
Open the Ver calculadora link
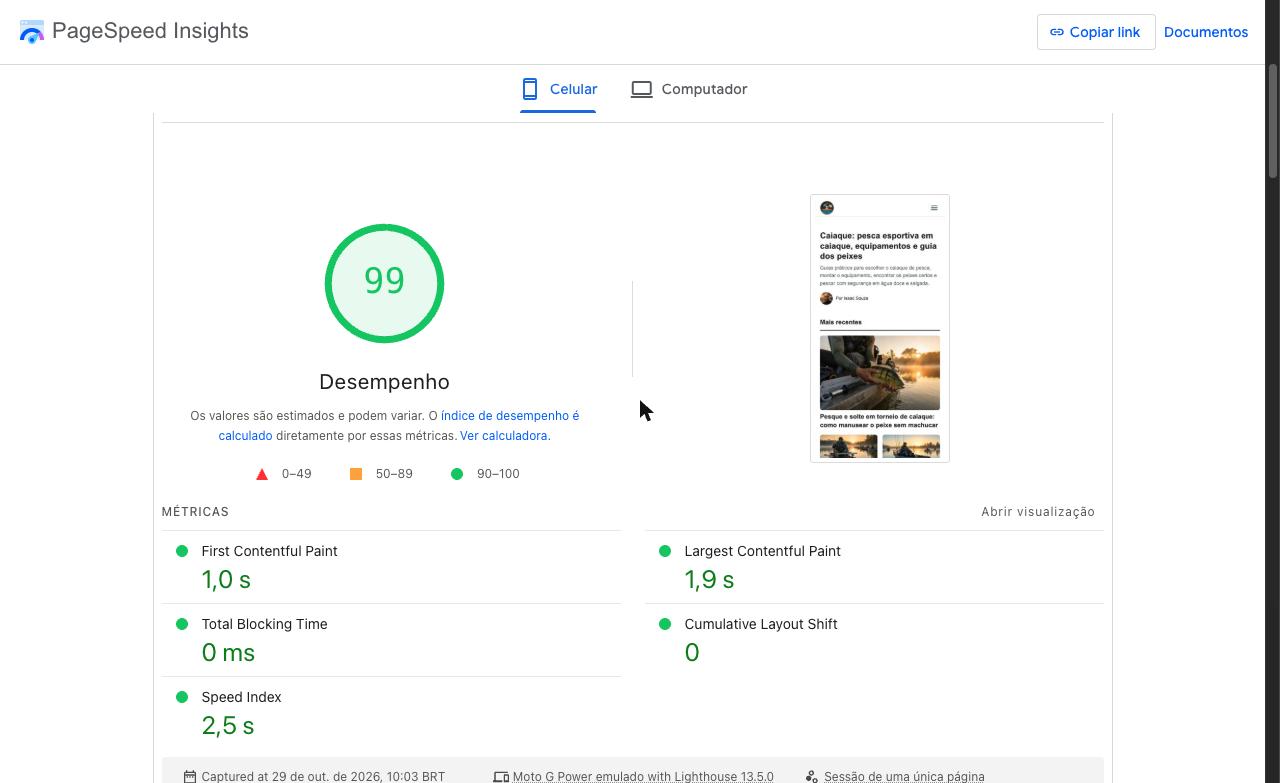click(x=505, y=436)
